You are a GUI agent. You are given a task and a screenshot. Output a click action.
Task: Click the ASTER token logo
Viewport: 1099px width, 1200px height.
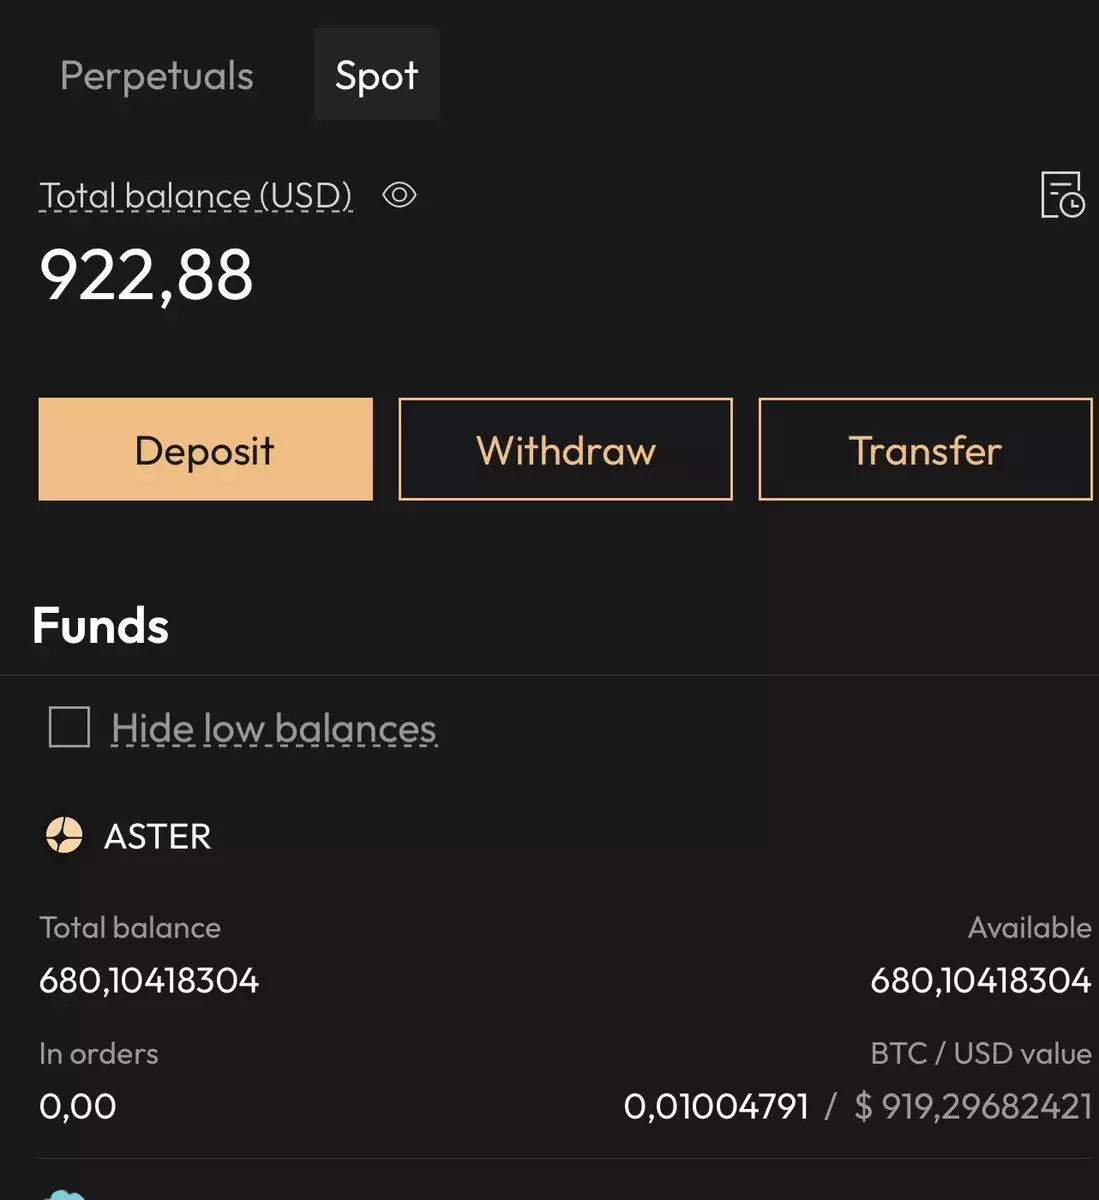coord(64,835)
